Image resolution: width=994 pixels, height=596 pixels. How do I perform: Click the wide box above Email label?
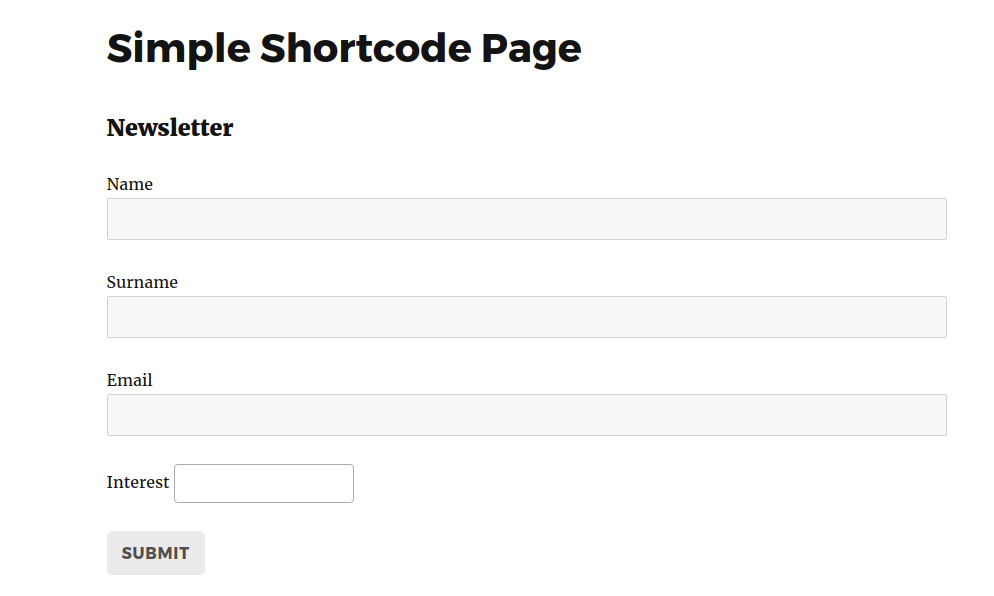526,317
